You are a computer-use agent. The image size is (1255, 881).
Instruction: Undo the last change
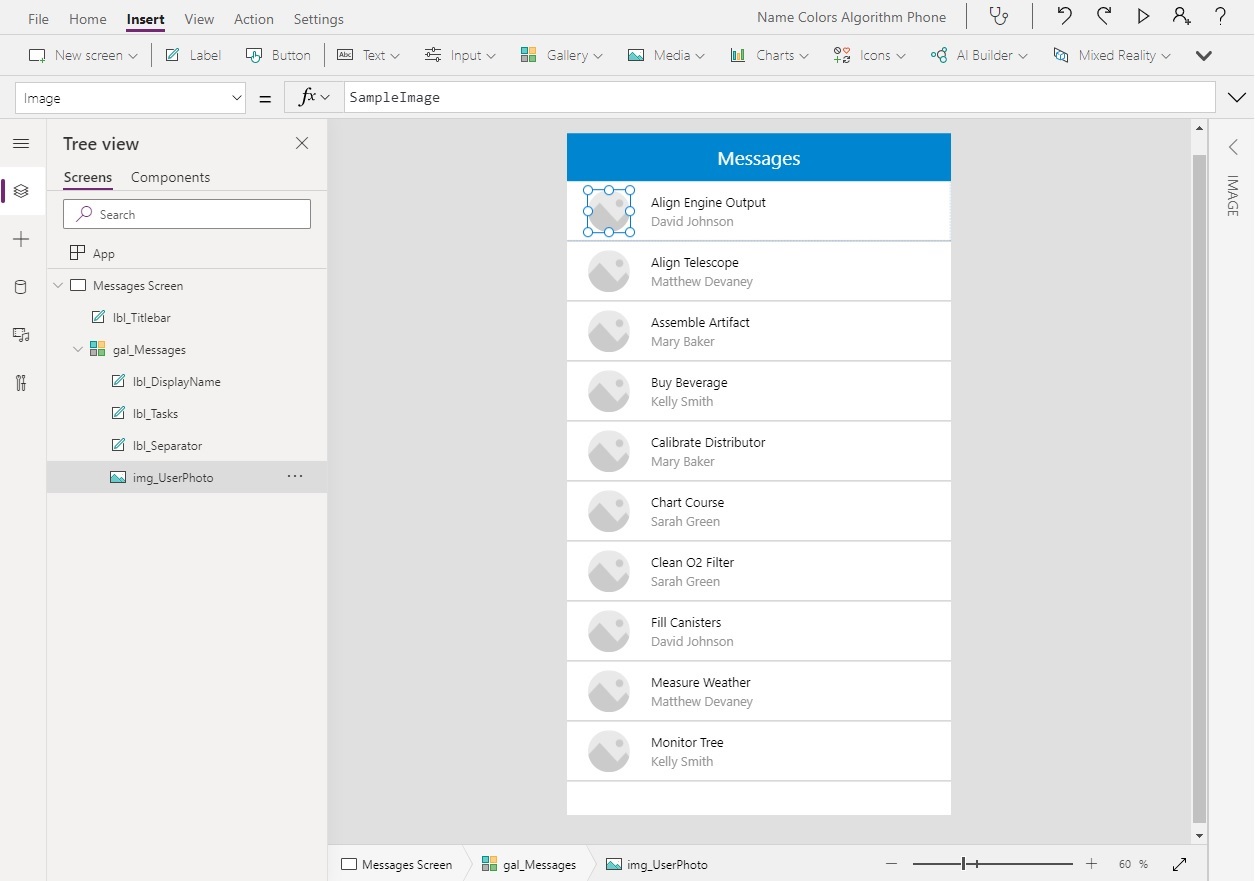click(x=1064, y=16)
